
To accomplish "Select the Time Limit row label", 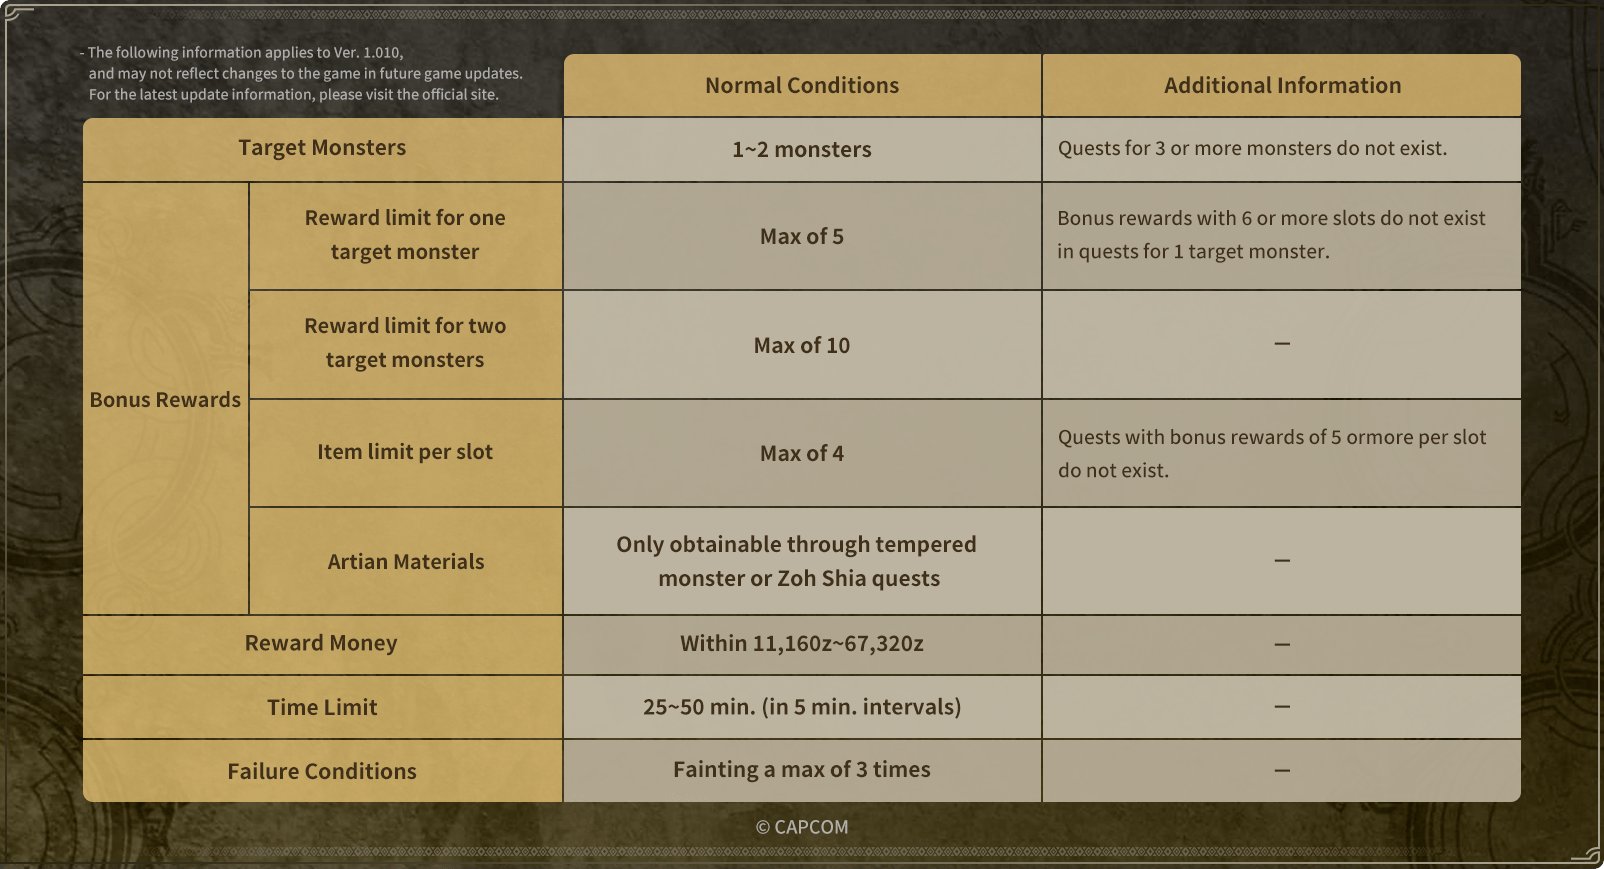I will tap(322, 708).
